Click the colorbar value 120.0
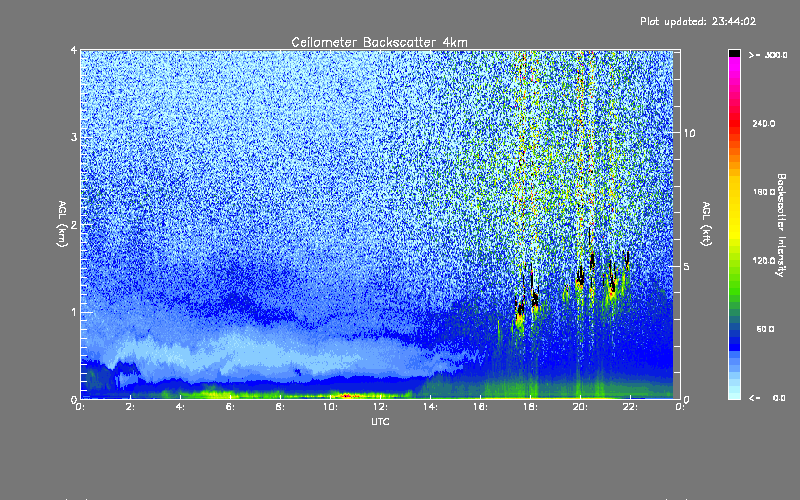Screen dimensions: 800x500 [764, 261]
